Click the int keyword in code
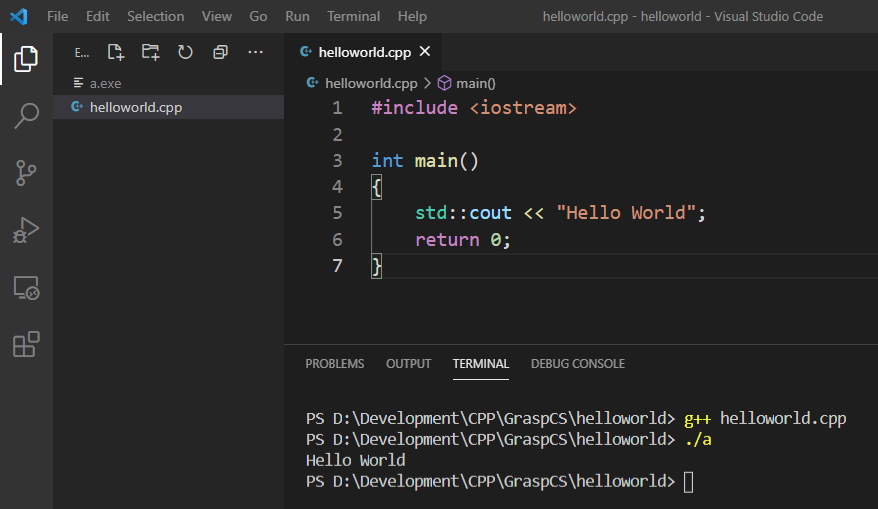 coord(387,161)
